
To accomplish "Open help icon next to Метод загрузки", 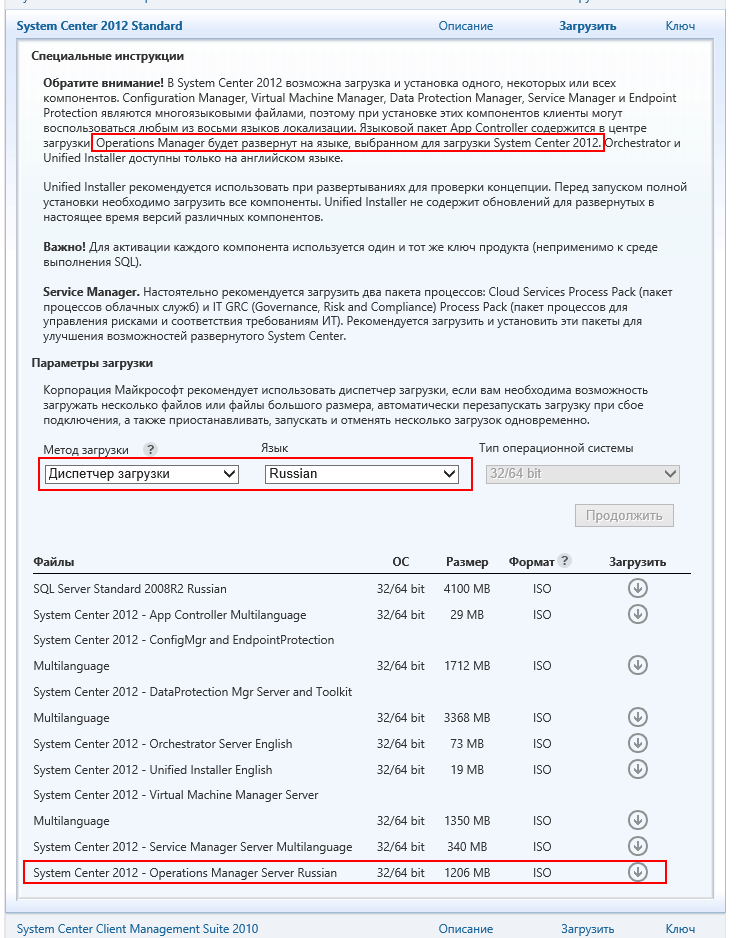I will pos(150,449).
